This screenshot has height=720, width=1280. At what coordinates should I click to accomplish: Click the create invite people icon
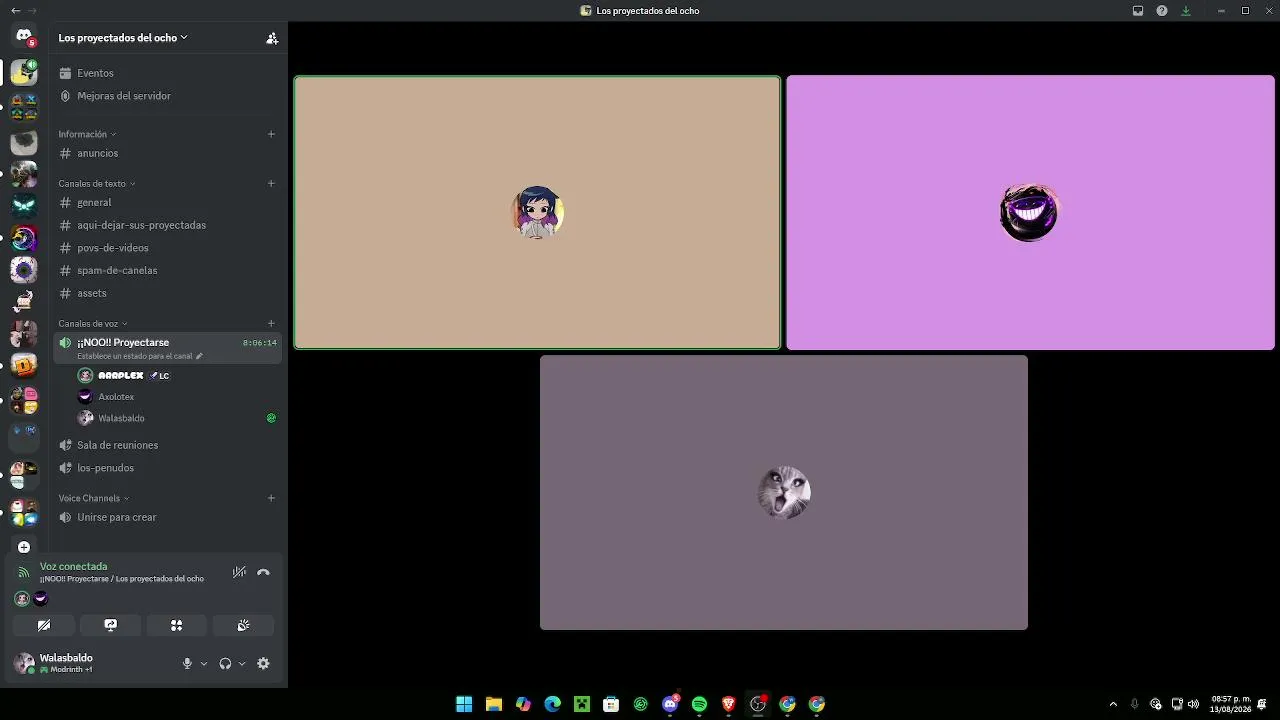point(272,38)
